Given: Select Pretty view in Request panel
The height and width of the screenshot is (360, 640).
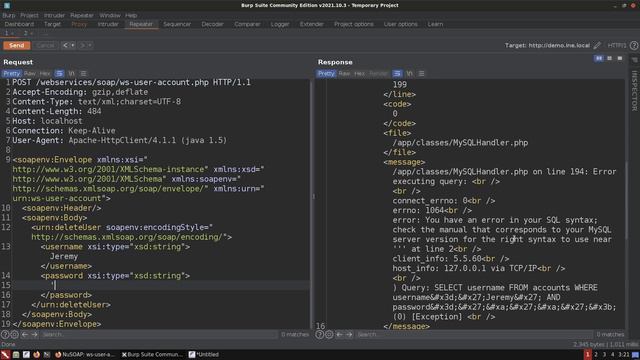Looking at the screenshot, I should click(x=11, y=73).
